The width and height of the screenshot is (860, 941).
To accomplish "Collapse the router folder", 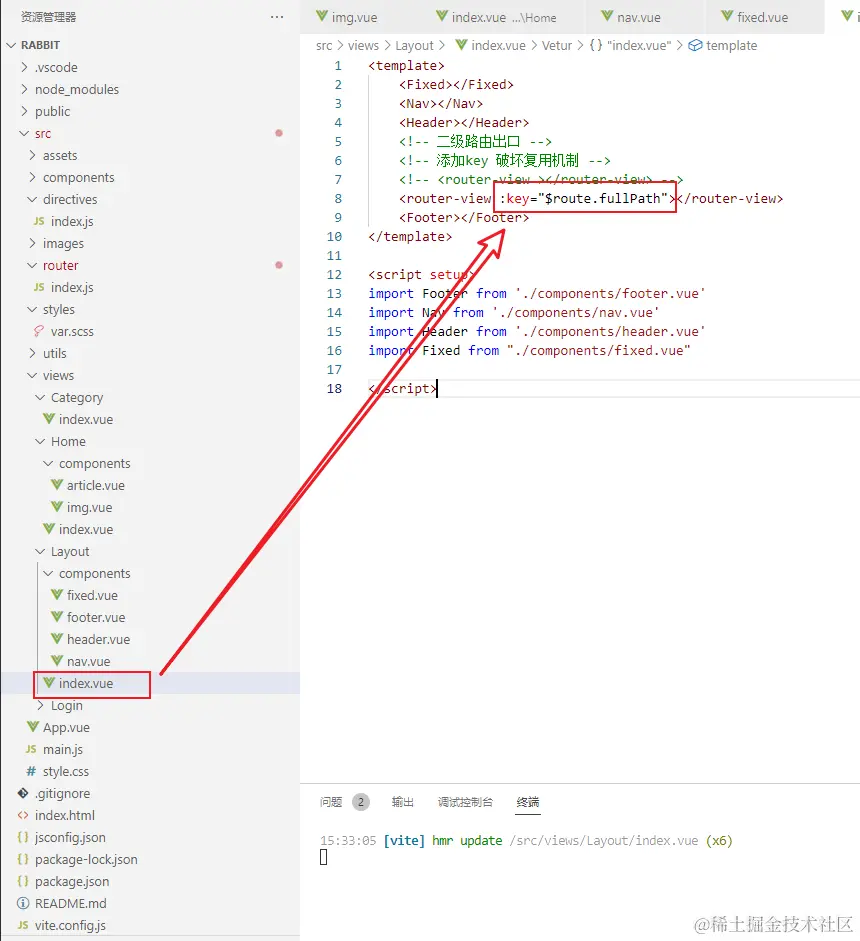I will point(32,265).
